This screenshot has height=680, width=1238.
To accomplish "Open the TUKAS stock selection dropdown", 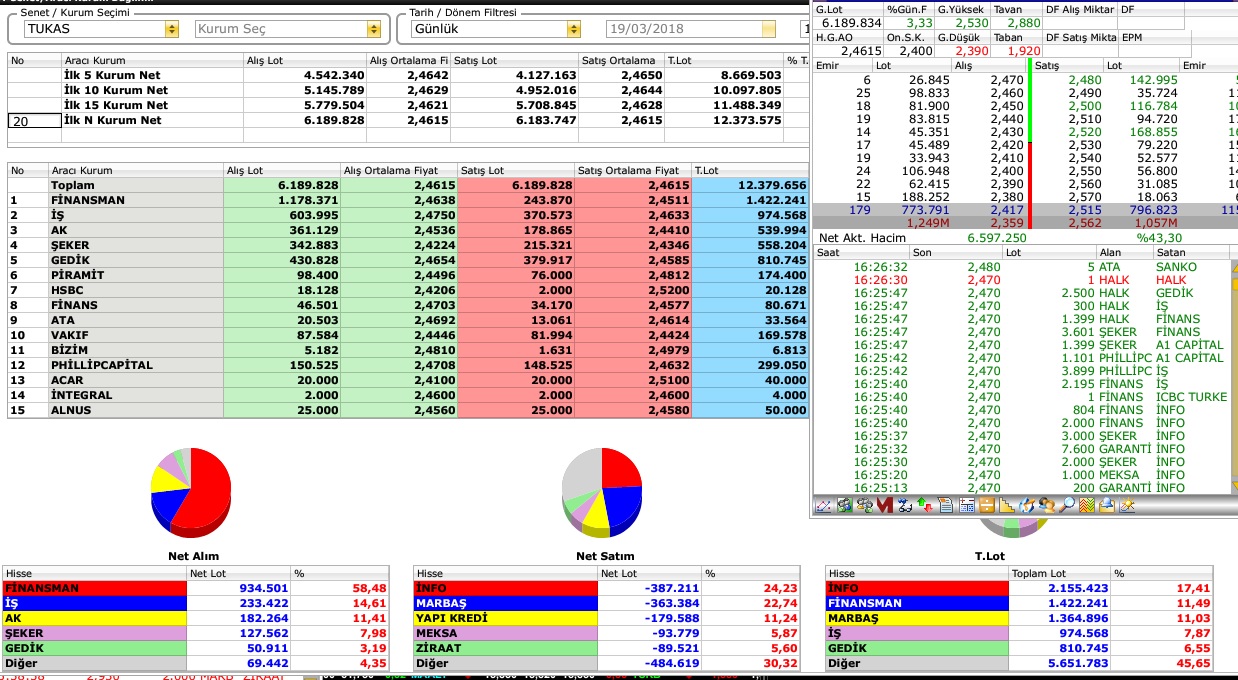I will click(x=172, y=29).
